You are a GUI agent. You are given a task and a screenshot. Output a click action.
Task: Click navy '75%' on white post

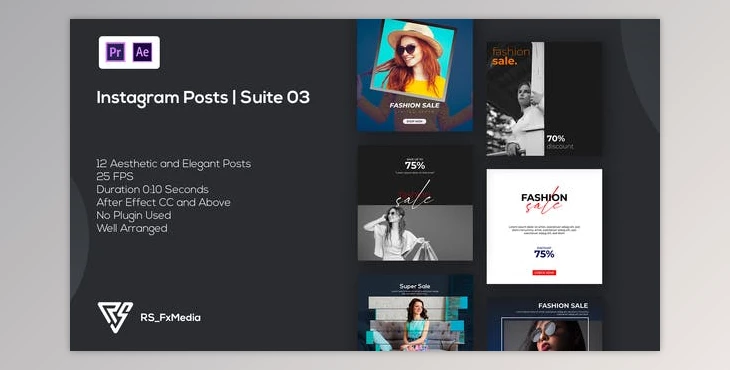click(544, 254)
